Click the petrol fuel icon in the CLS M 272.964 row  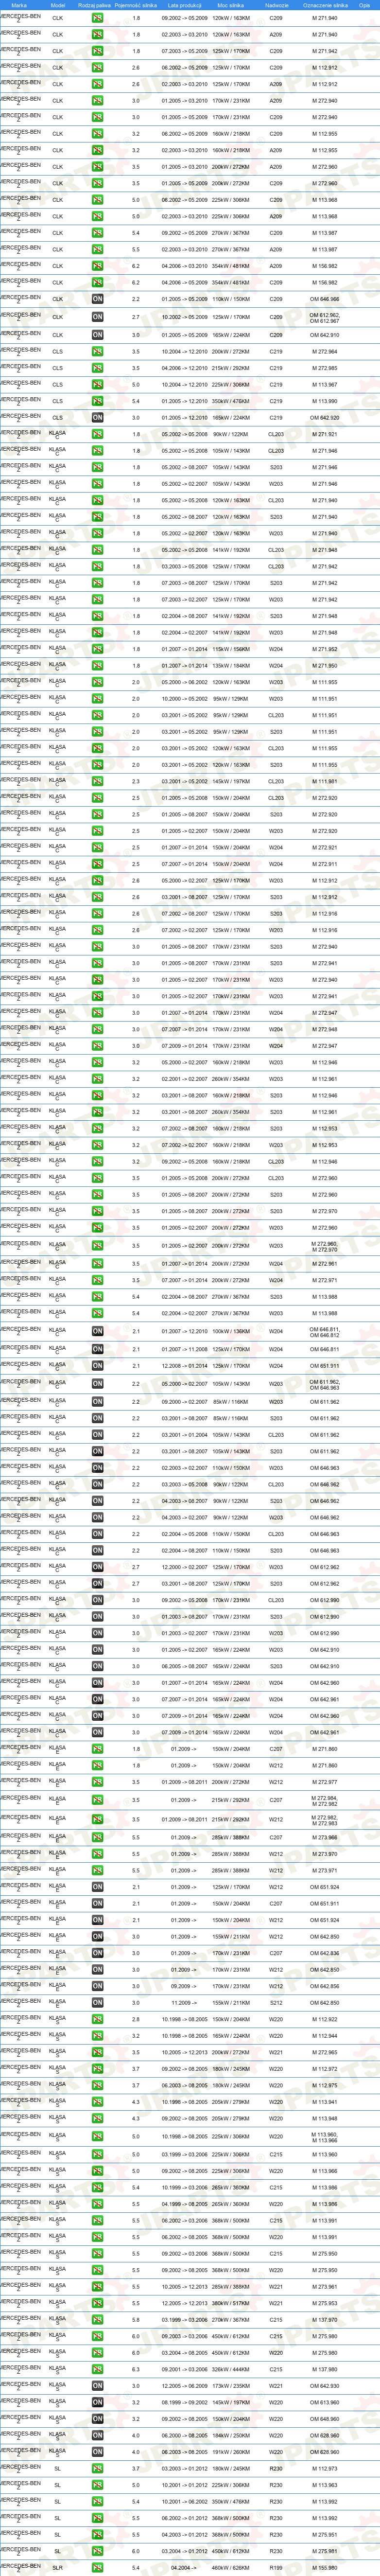click(97, 352)
